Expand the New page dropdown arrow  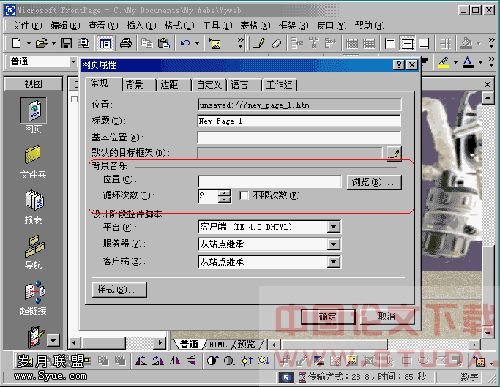[x=28, y=43]
